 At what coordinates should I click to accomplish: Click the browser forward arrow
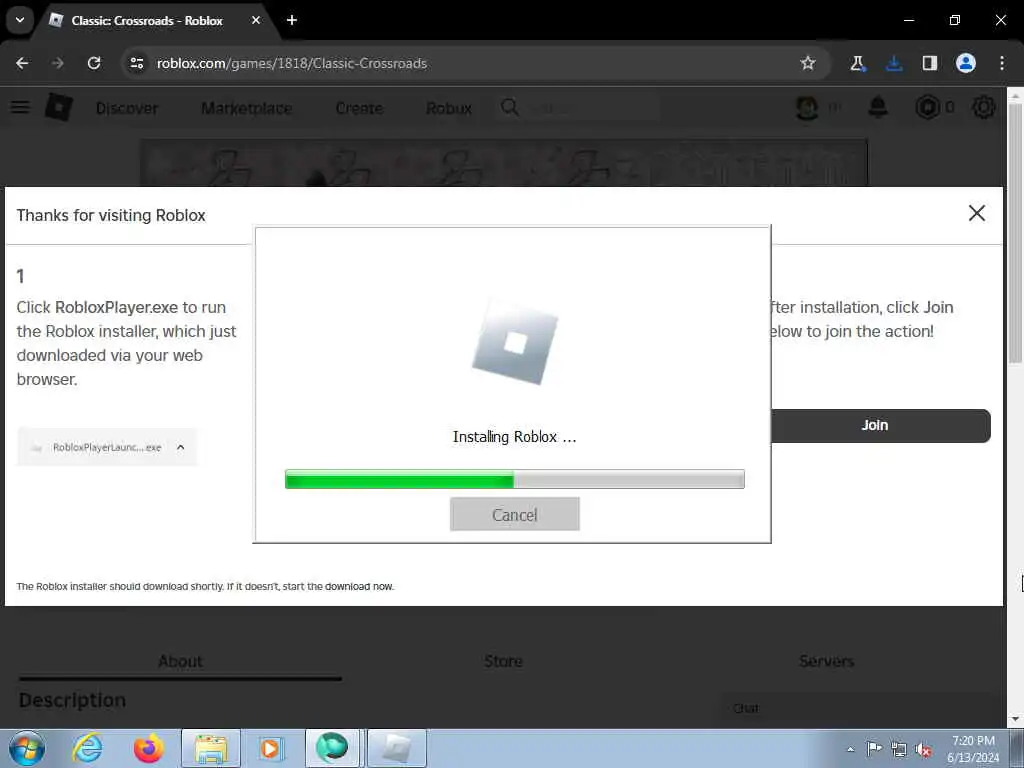pos(58,63)
